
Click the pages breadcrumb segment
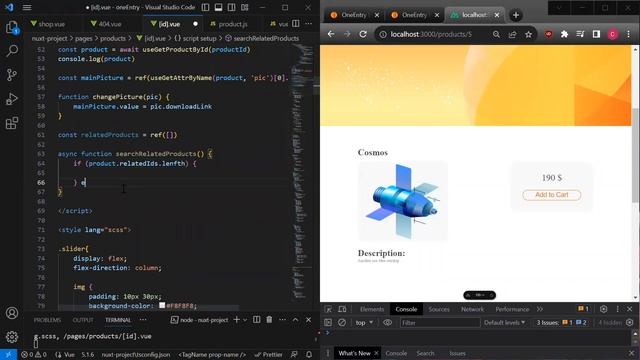84,38
